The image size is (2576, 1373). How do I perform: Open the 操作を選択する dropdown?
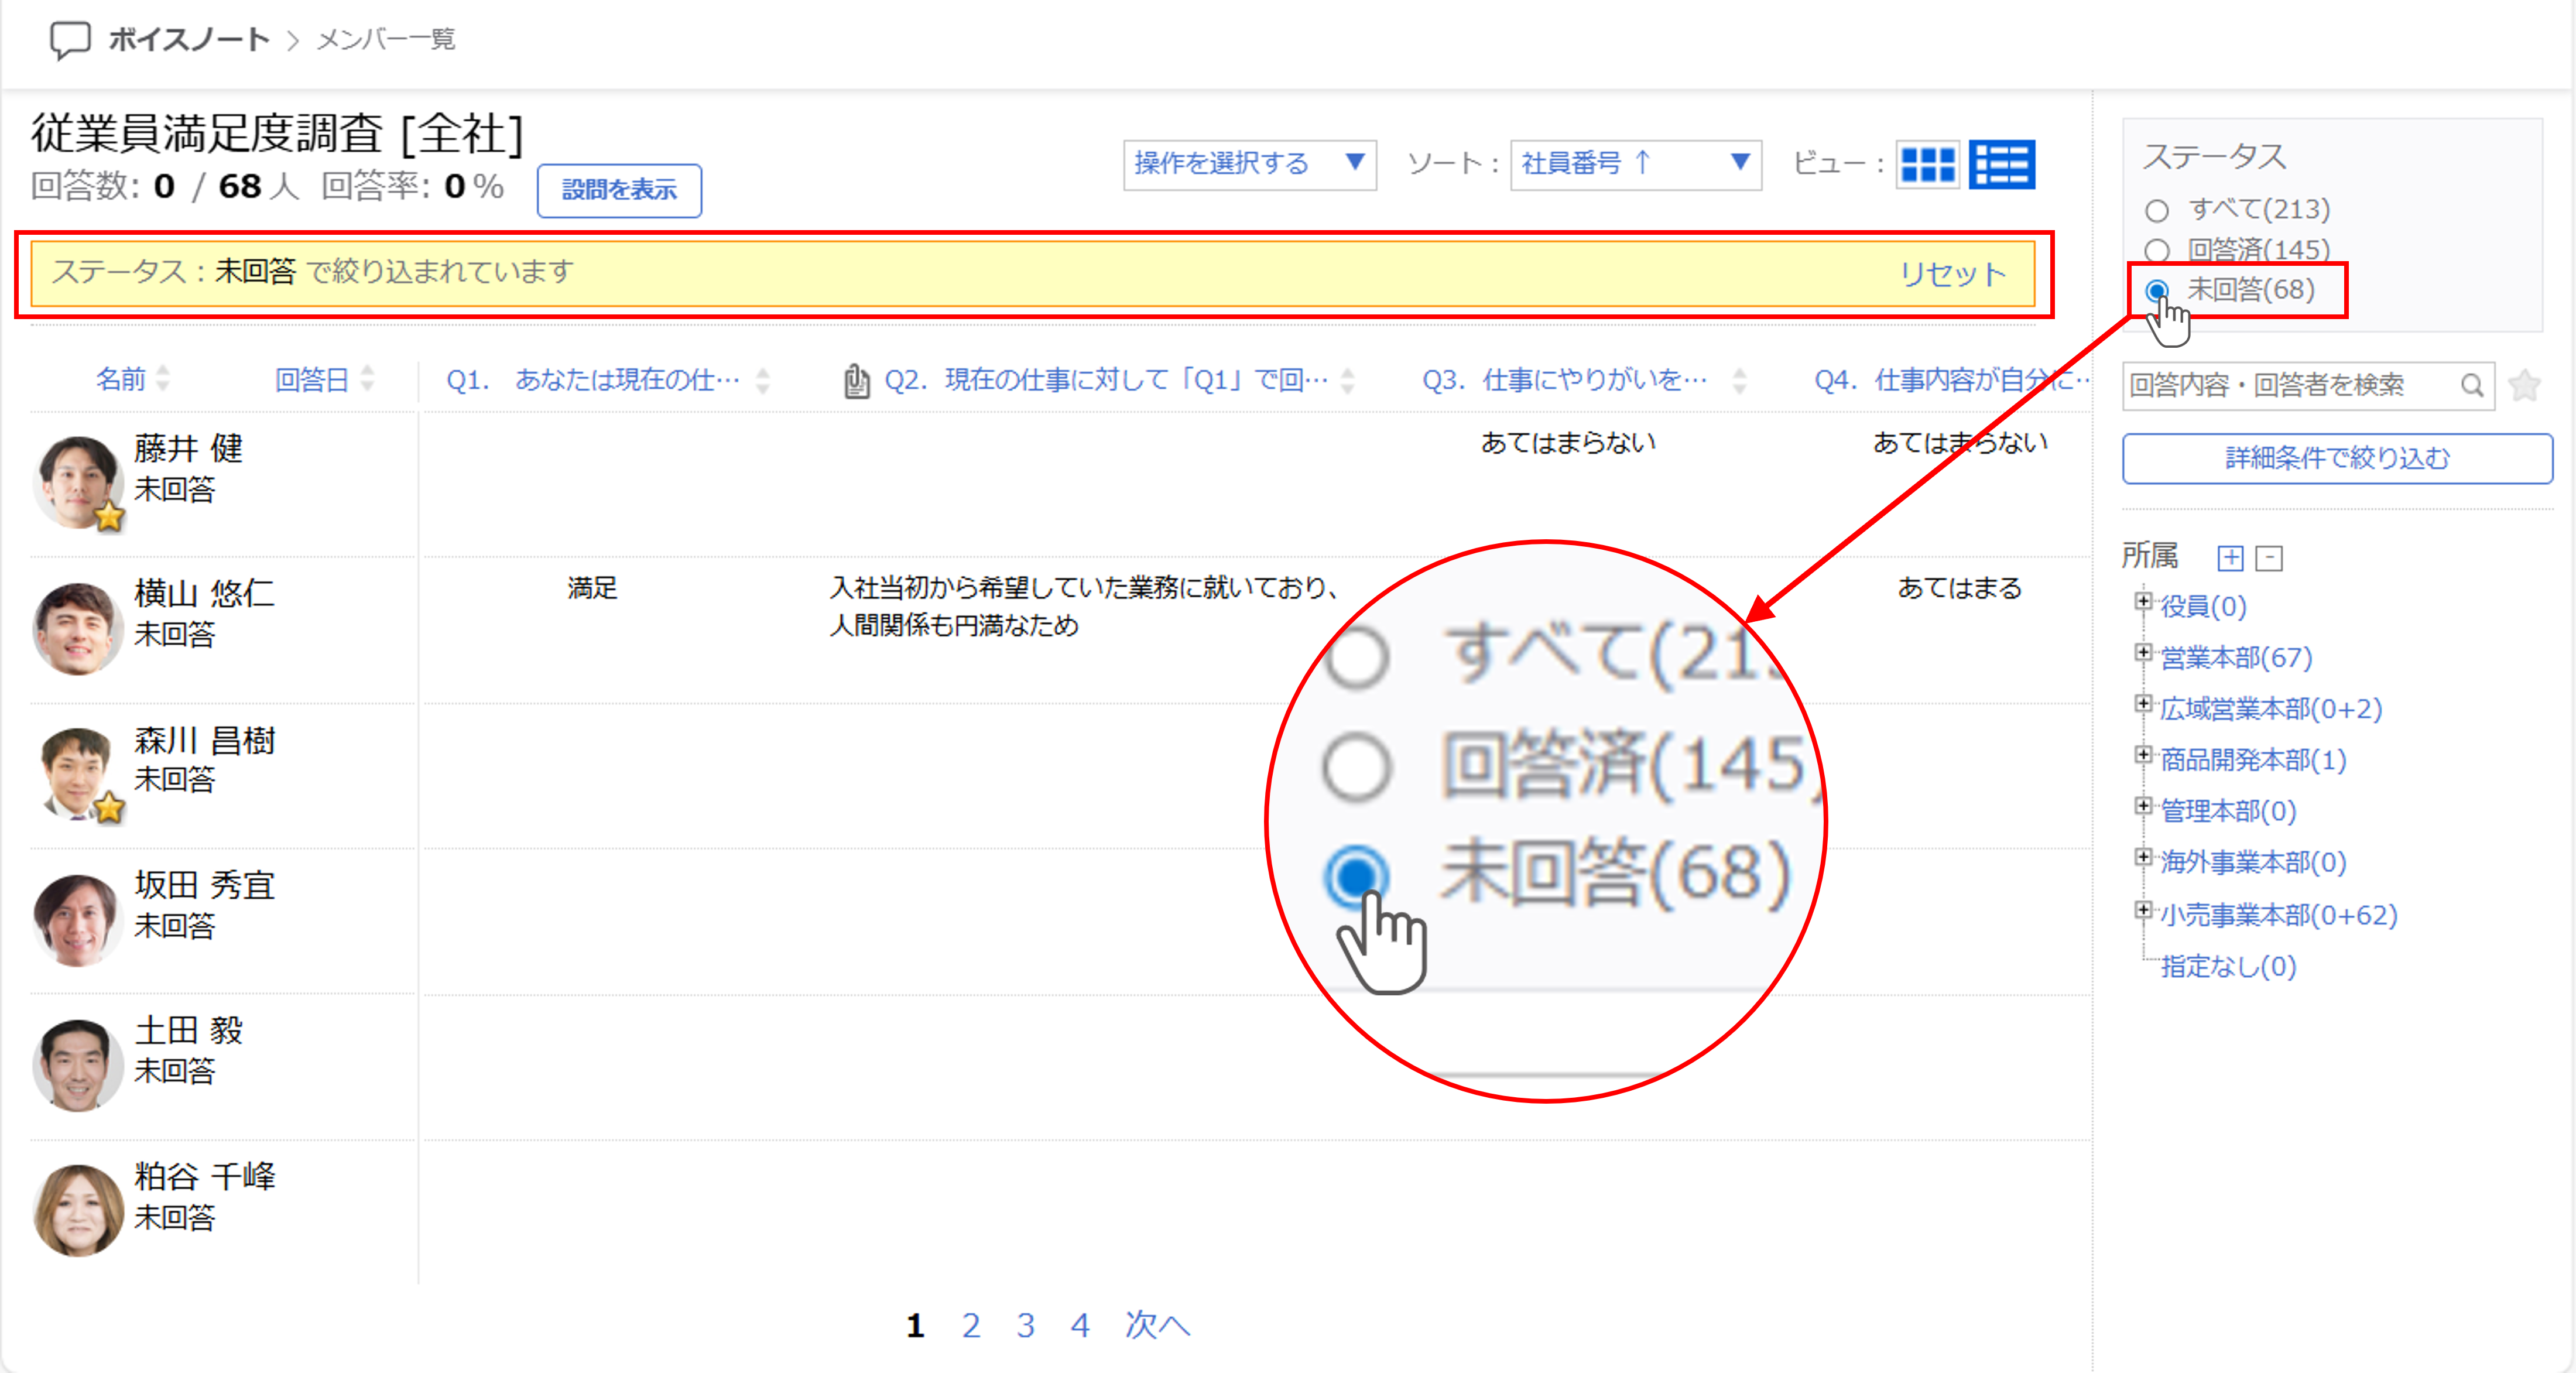pos(1249,164)
